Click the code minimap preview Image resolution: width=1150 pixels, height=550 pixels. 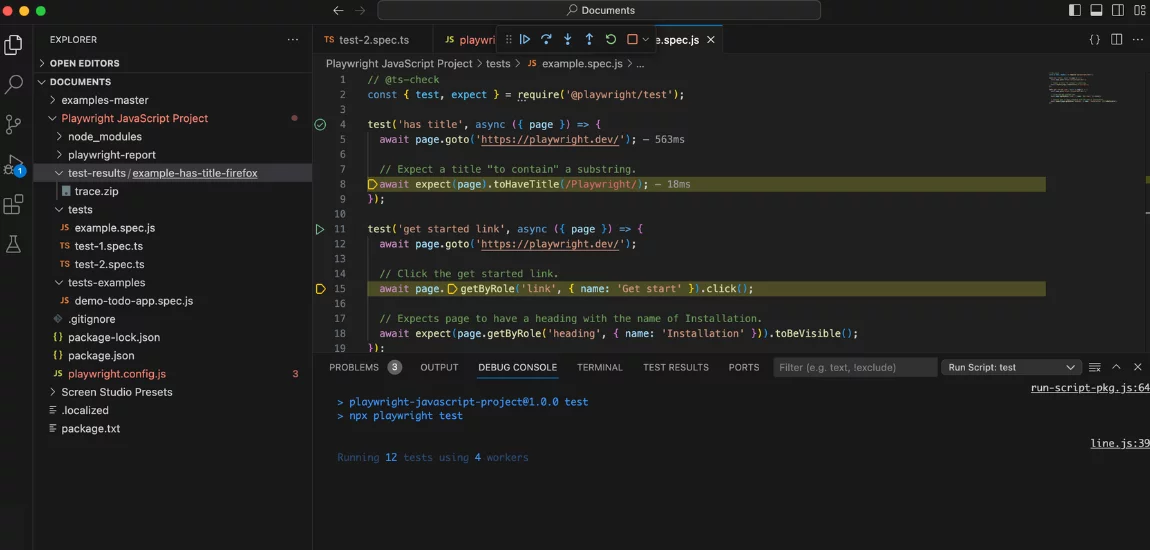1082,88
